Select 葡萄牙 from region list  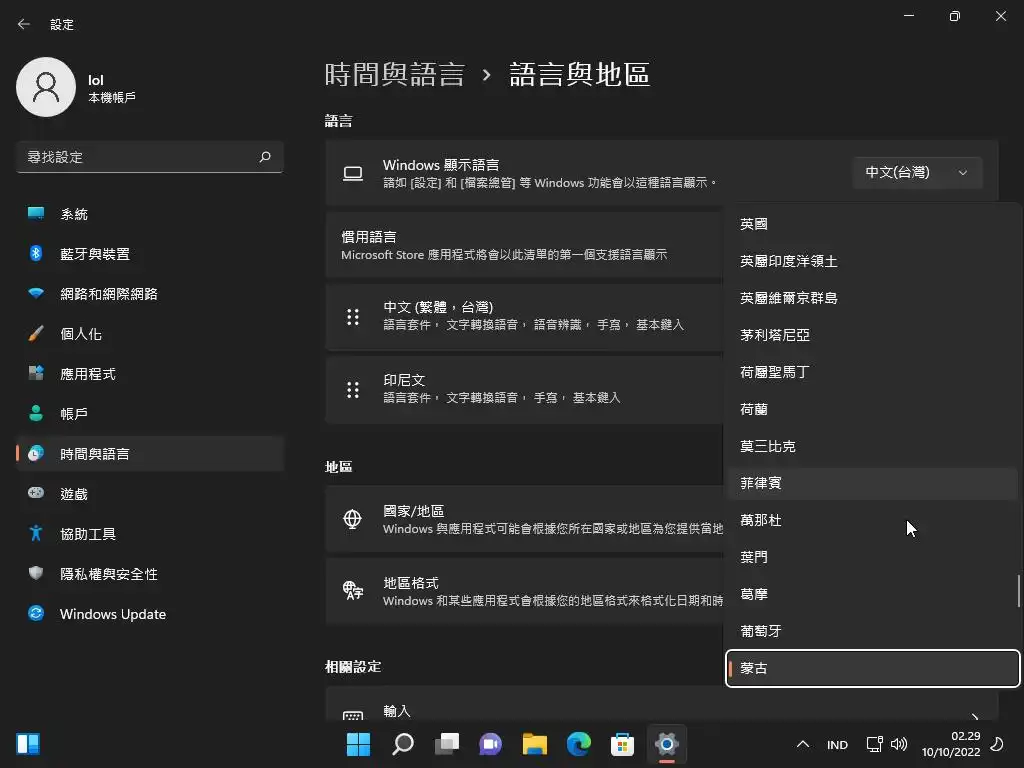[872, 632]
